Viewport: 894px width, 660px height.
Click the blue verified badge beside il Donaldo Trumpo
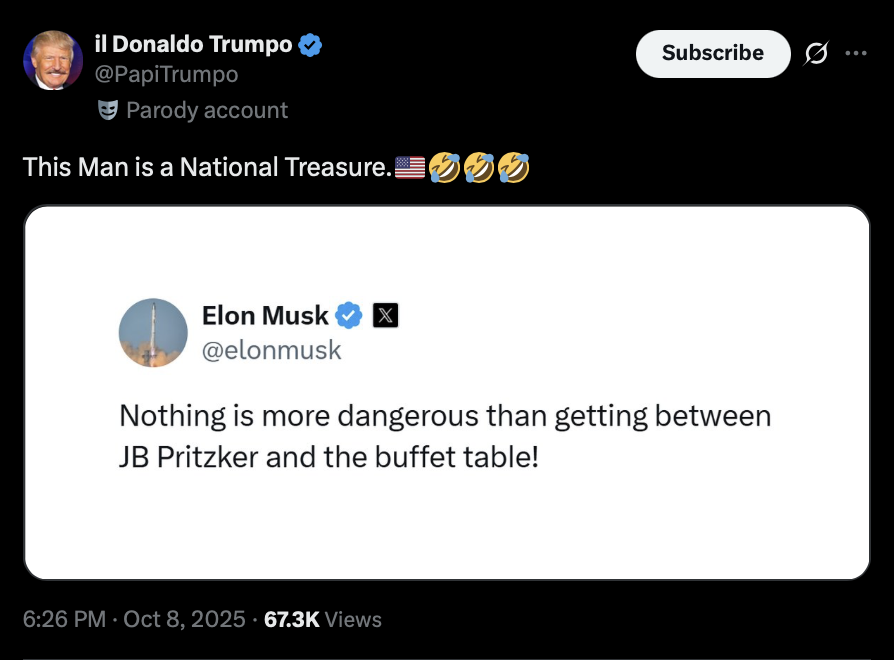click(311, 44)
